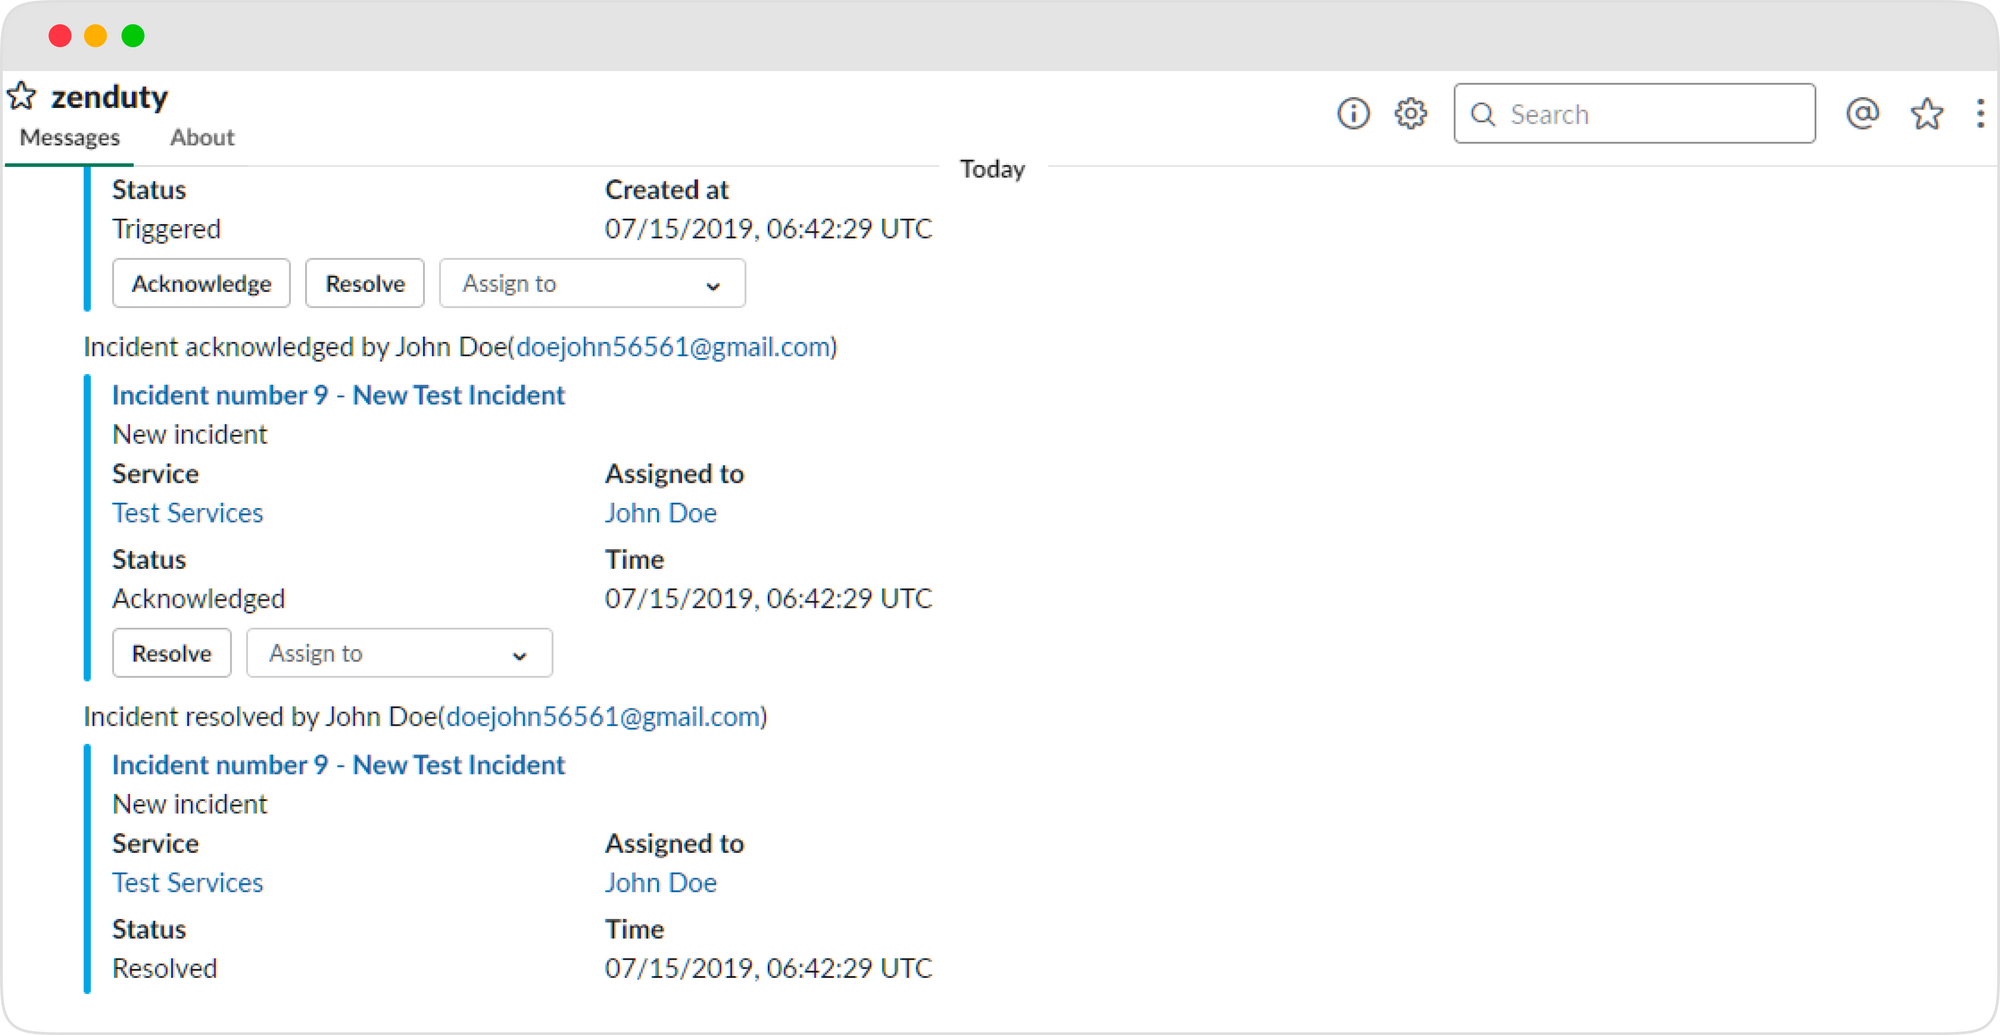Open Incident number 9 - New Test Incident

click(338, 395)
